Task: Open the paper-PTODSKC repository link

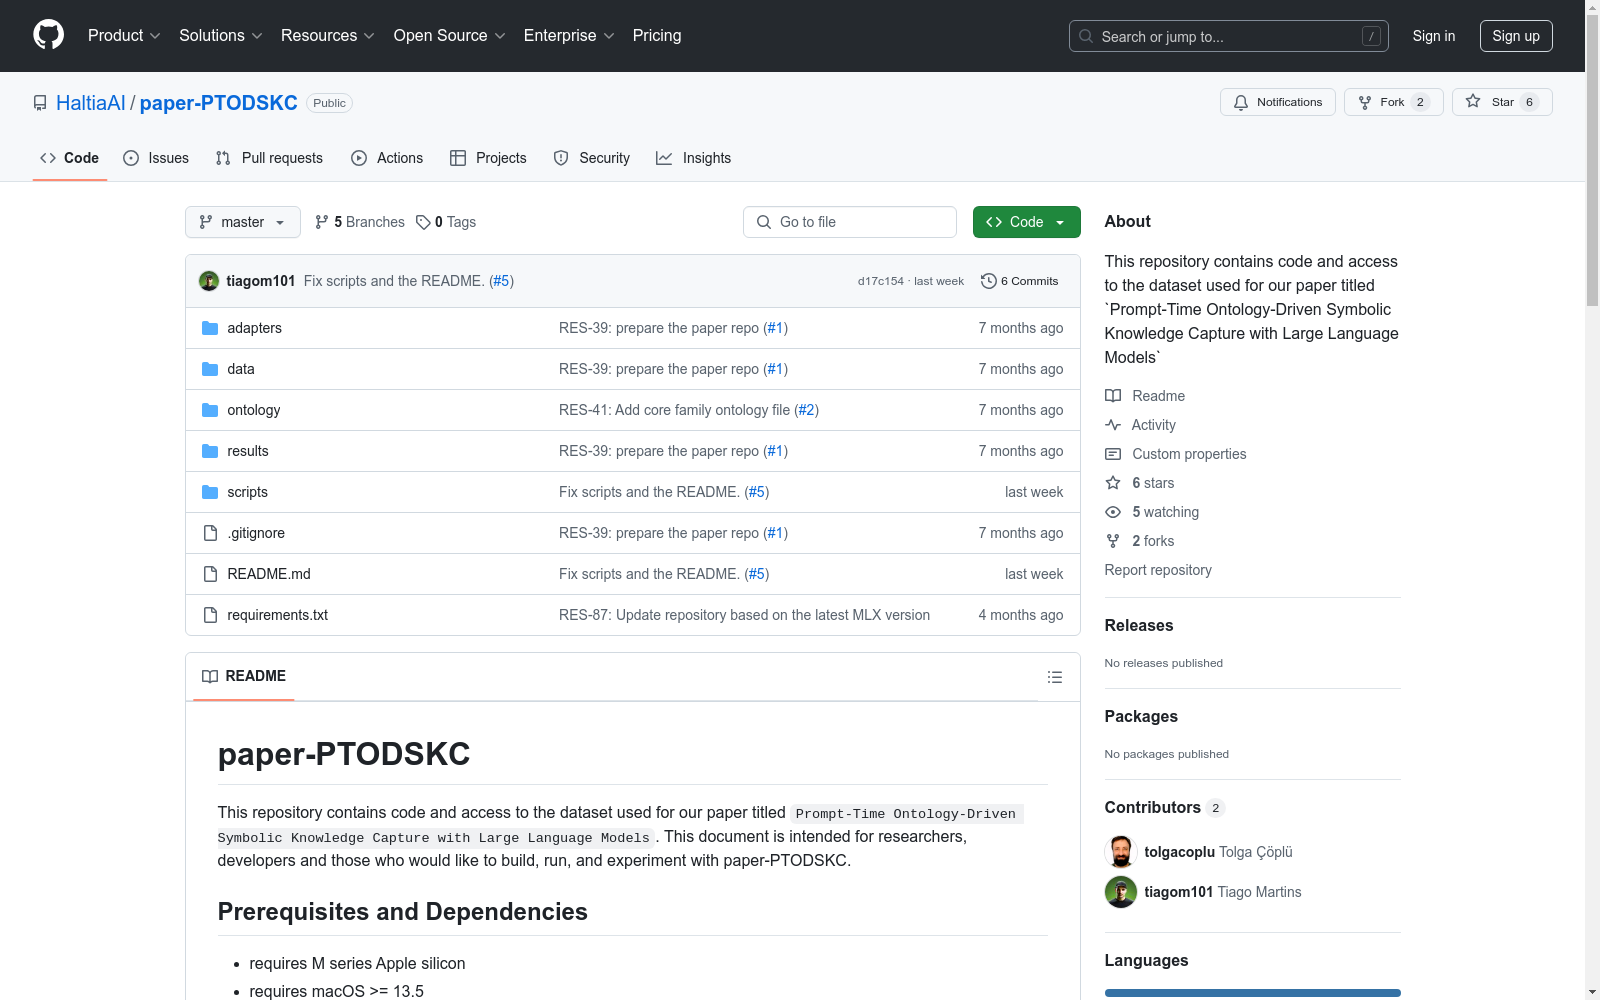Action: (219, 103)
